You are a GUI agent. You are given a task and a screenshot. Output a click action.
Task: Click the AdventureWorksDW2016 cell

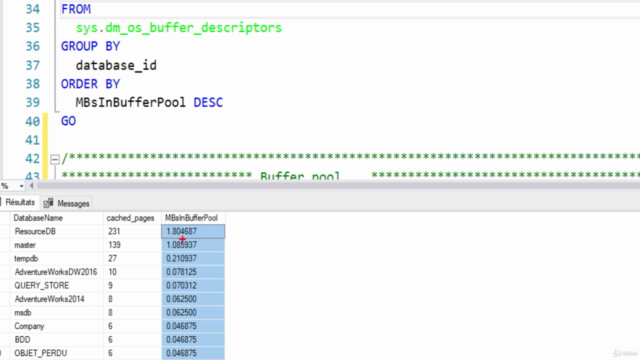tap(56, 272)
